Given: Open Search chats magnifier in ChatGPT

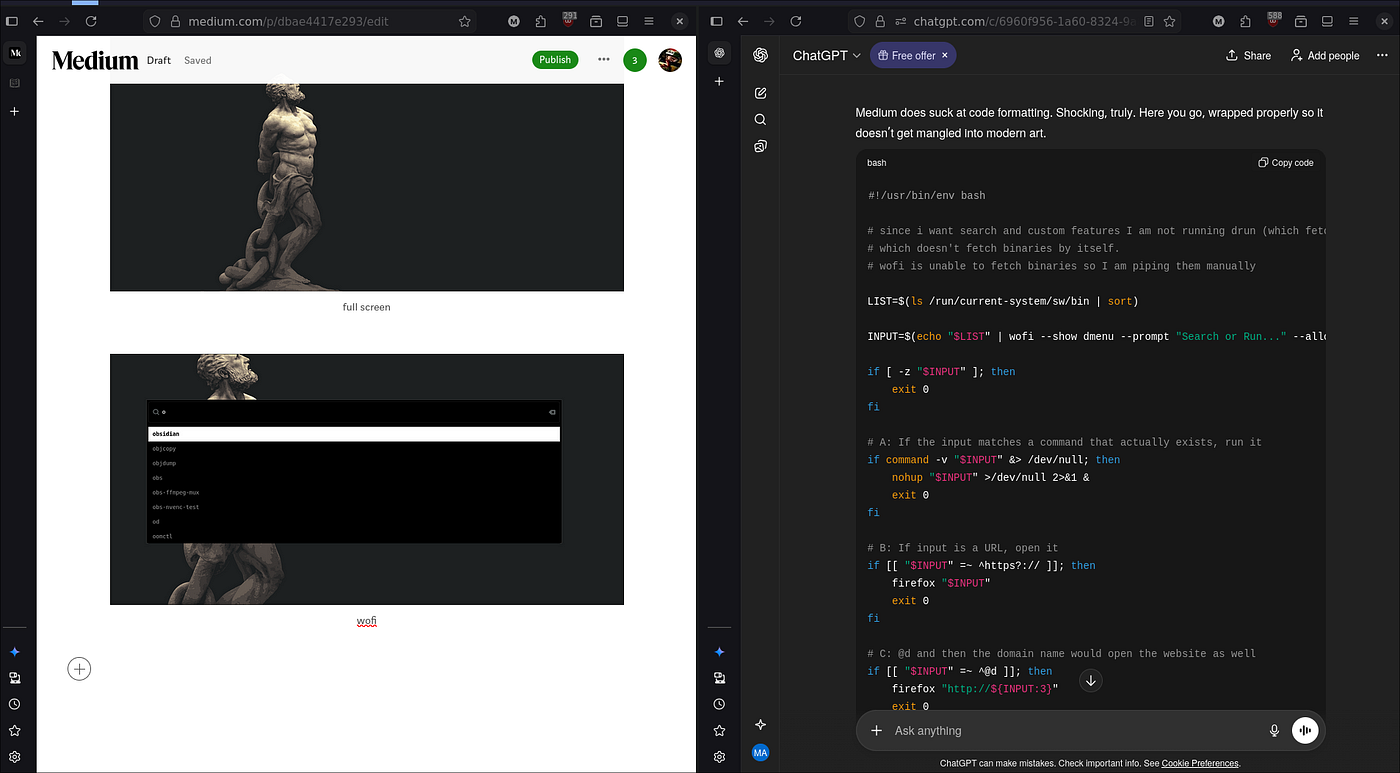Looking at the screenshot, I should tap(760, 120).
